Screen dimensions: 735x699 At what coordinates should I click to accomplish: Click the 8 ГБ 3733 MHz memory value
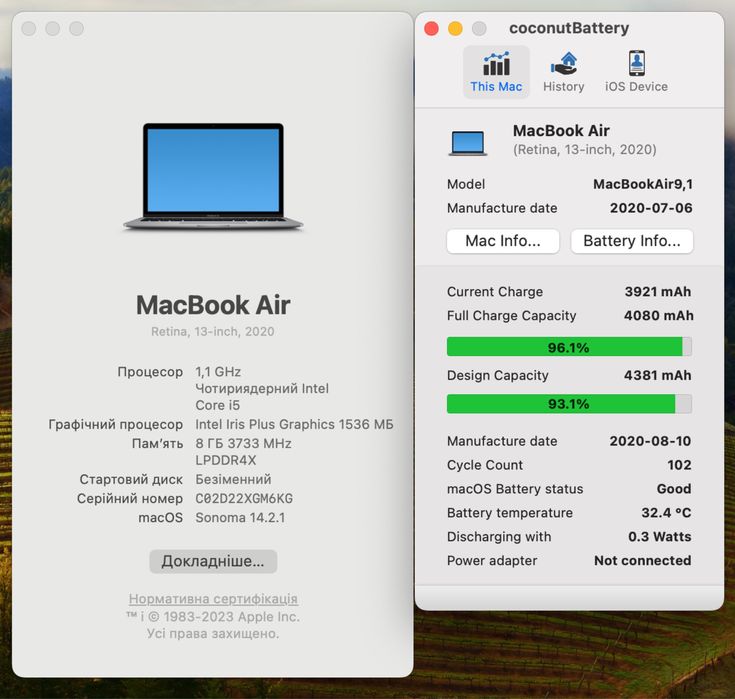(x=243, y=443)
